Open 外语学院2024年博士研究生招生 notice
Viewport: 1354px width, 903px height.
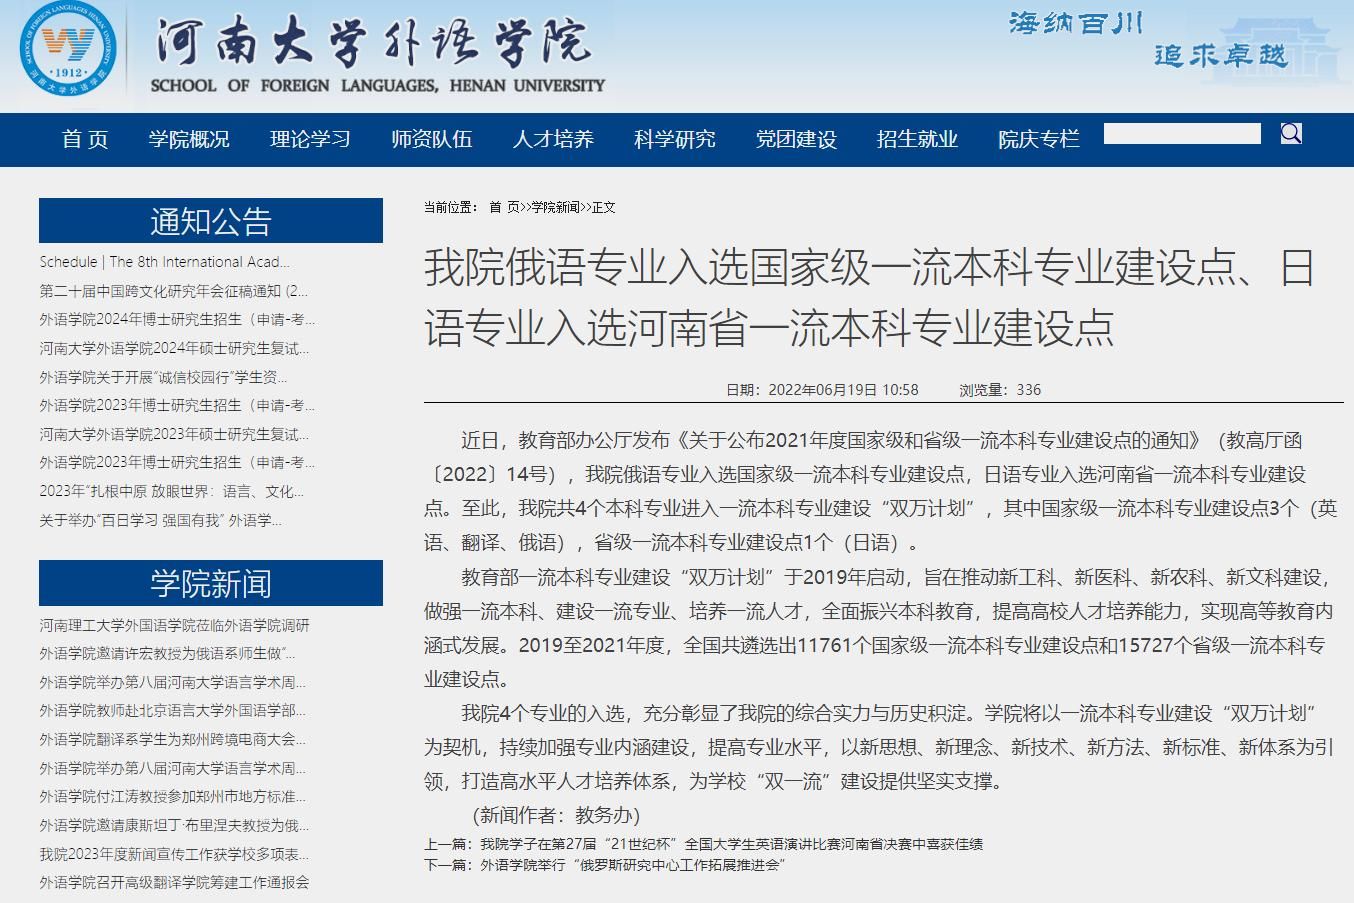click(177, 320)
